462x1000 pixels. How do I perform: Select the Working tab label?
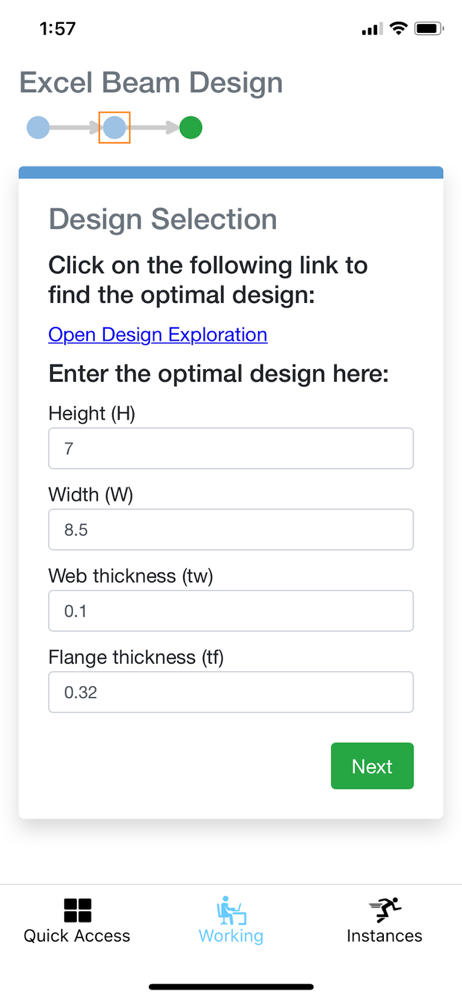click(231, 936)
